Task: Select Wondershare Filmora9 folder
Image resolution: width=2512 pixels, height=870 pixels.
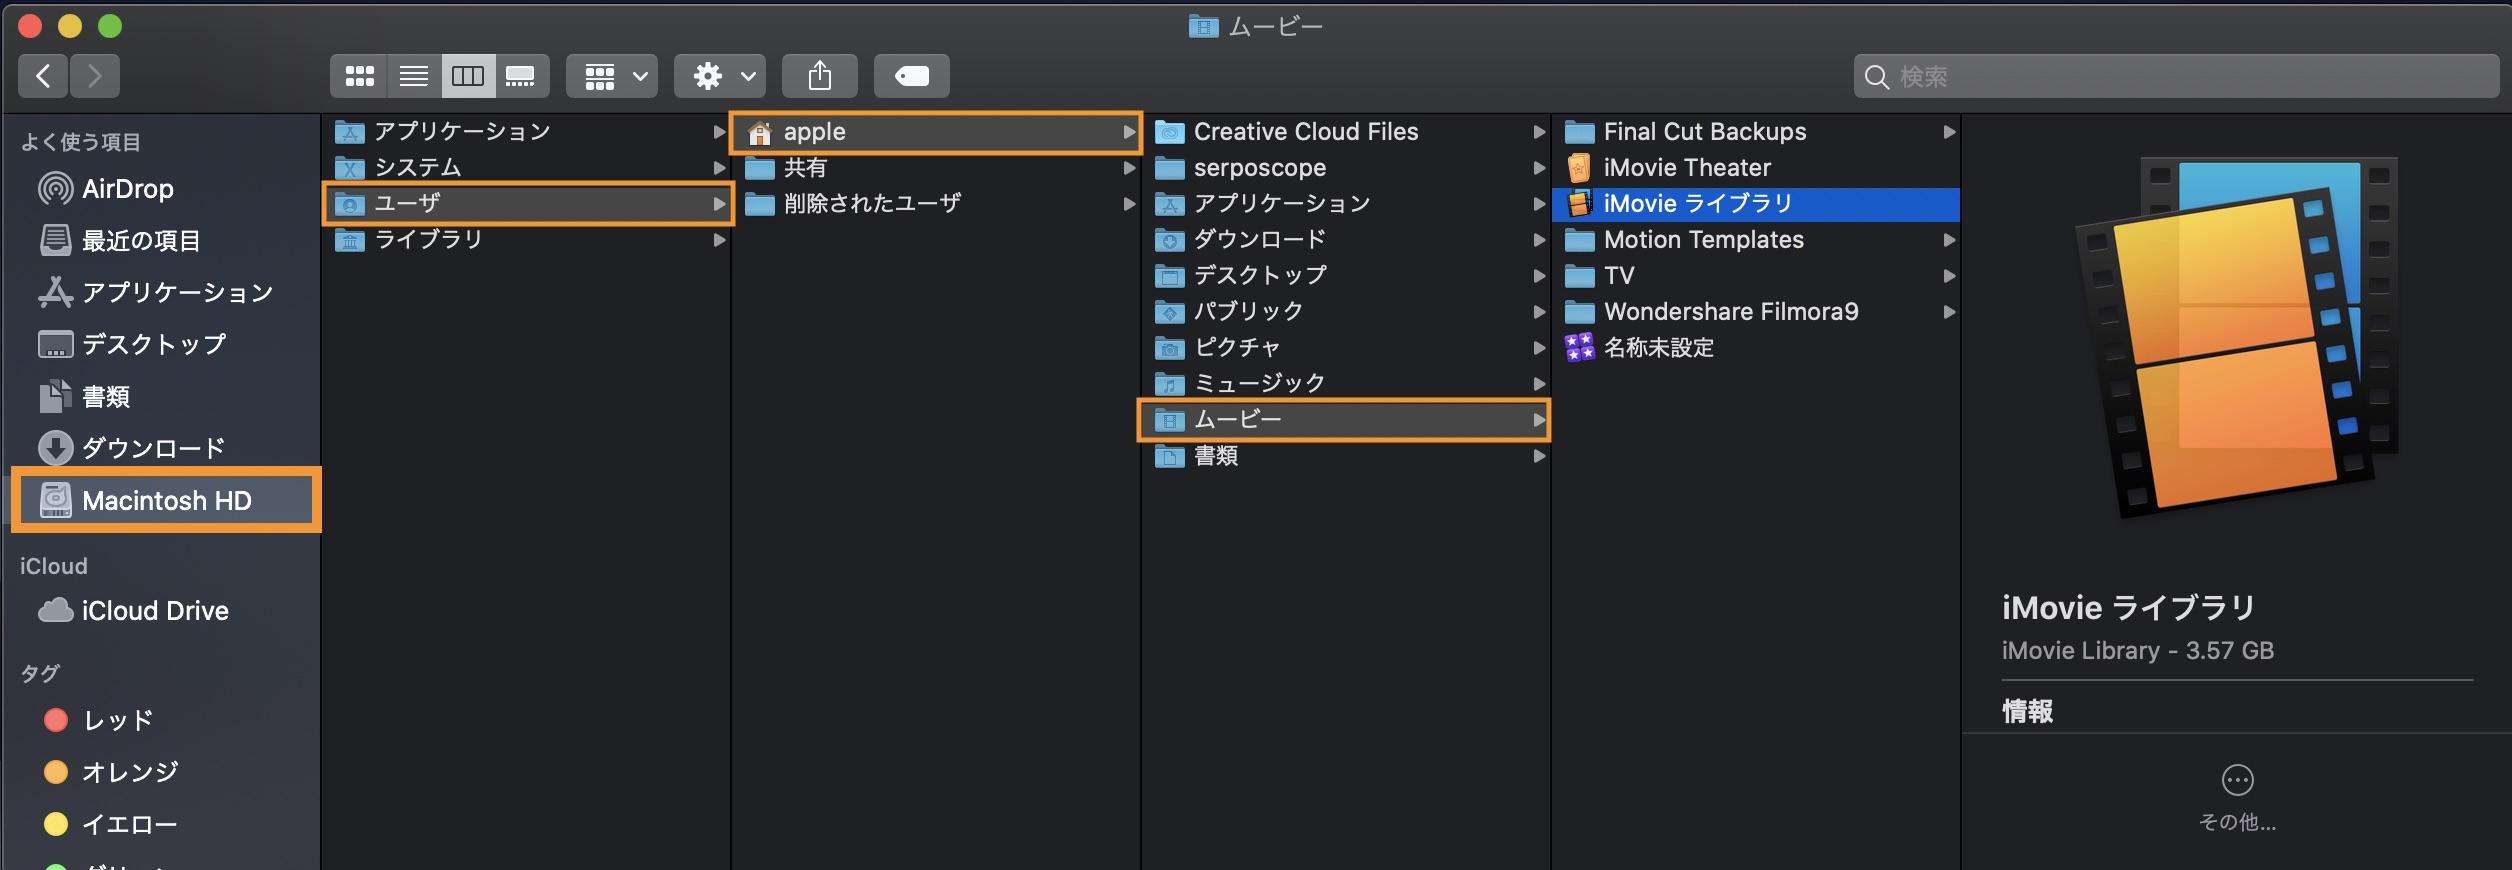Action: pyautogui.click(x=1756, y=312)
